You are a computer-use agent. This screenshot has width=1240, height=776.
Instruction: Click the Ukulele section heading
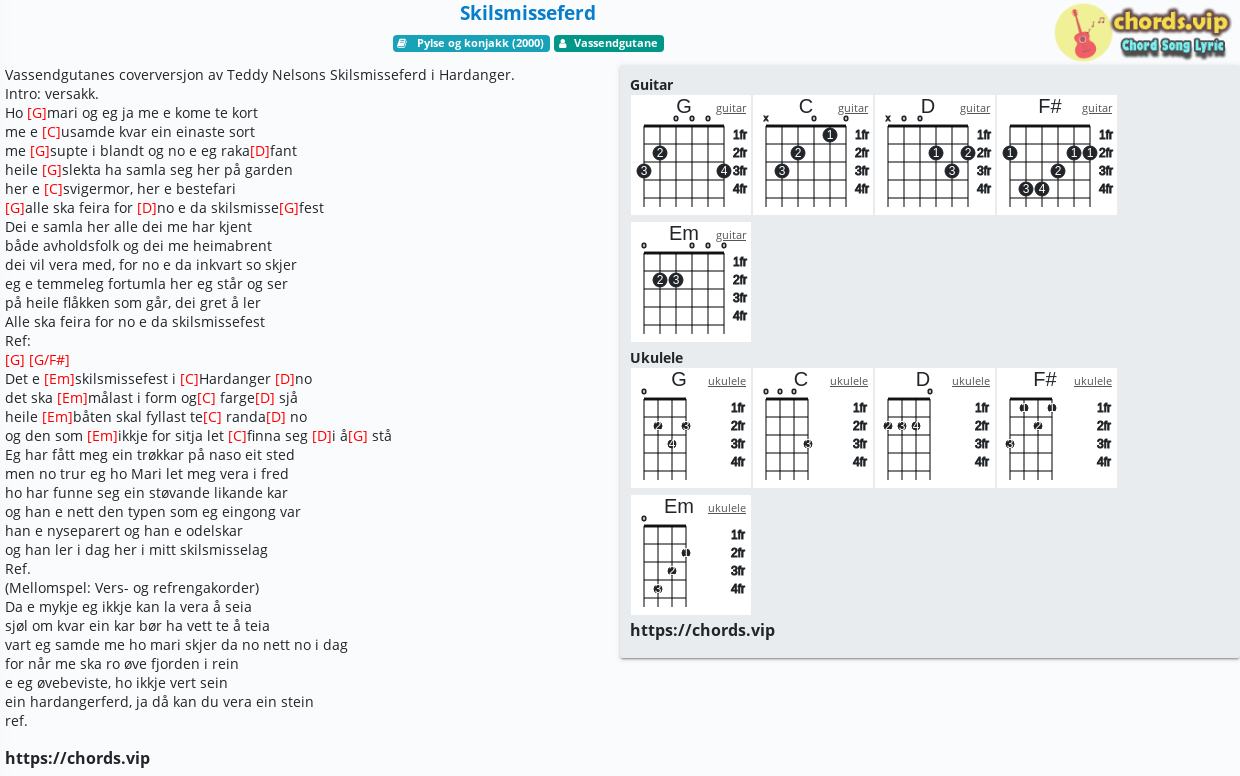tap(656, 358)
